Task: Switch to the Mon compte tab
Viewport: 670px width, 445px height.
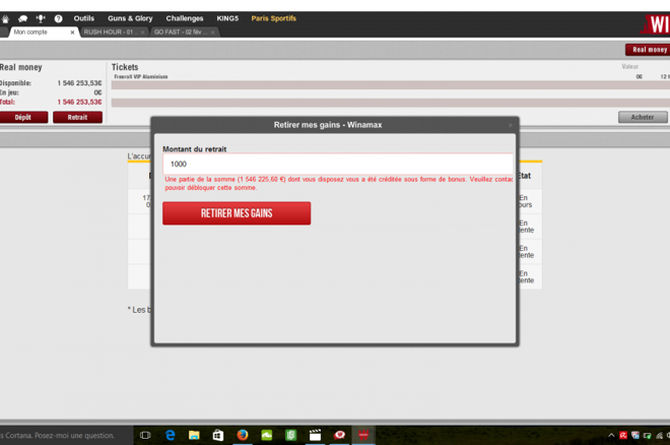Action: pos(39,32)
